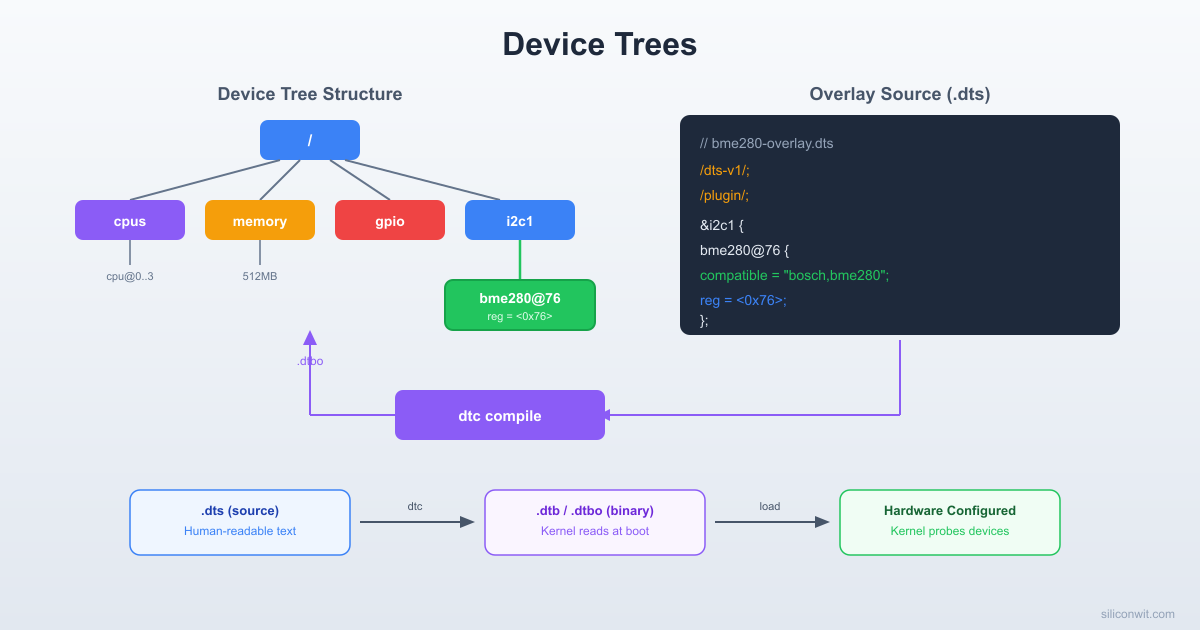Select the dark Overlay Source code panel
The width and height of the screenshot is (1200, 630).
tap(900, 225)
